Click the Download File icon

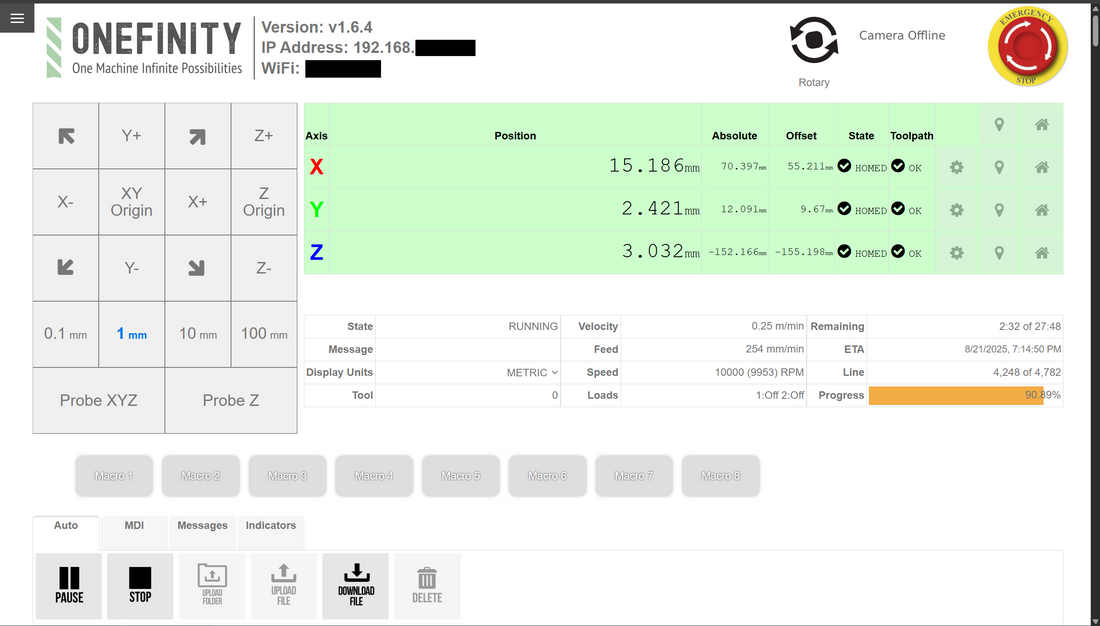pos(355,585)
